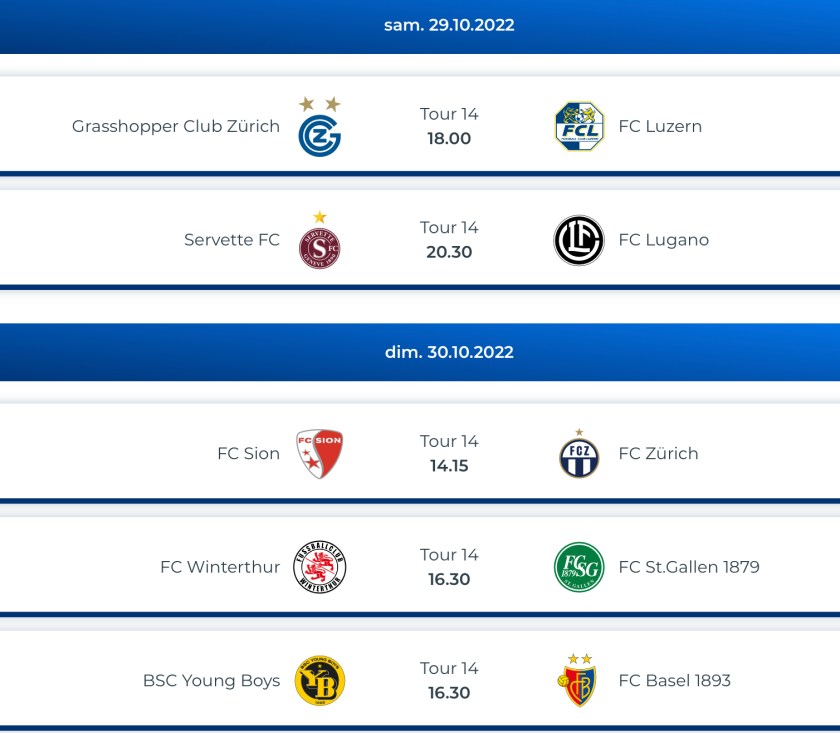Click the FC Luzern logo

(x=579, y=126)
